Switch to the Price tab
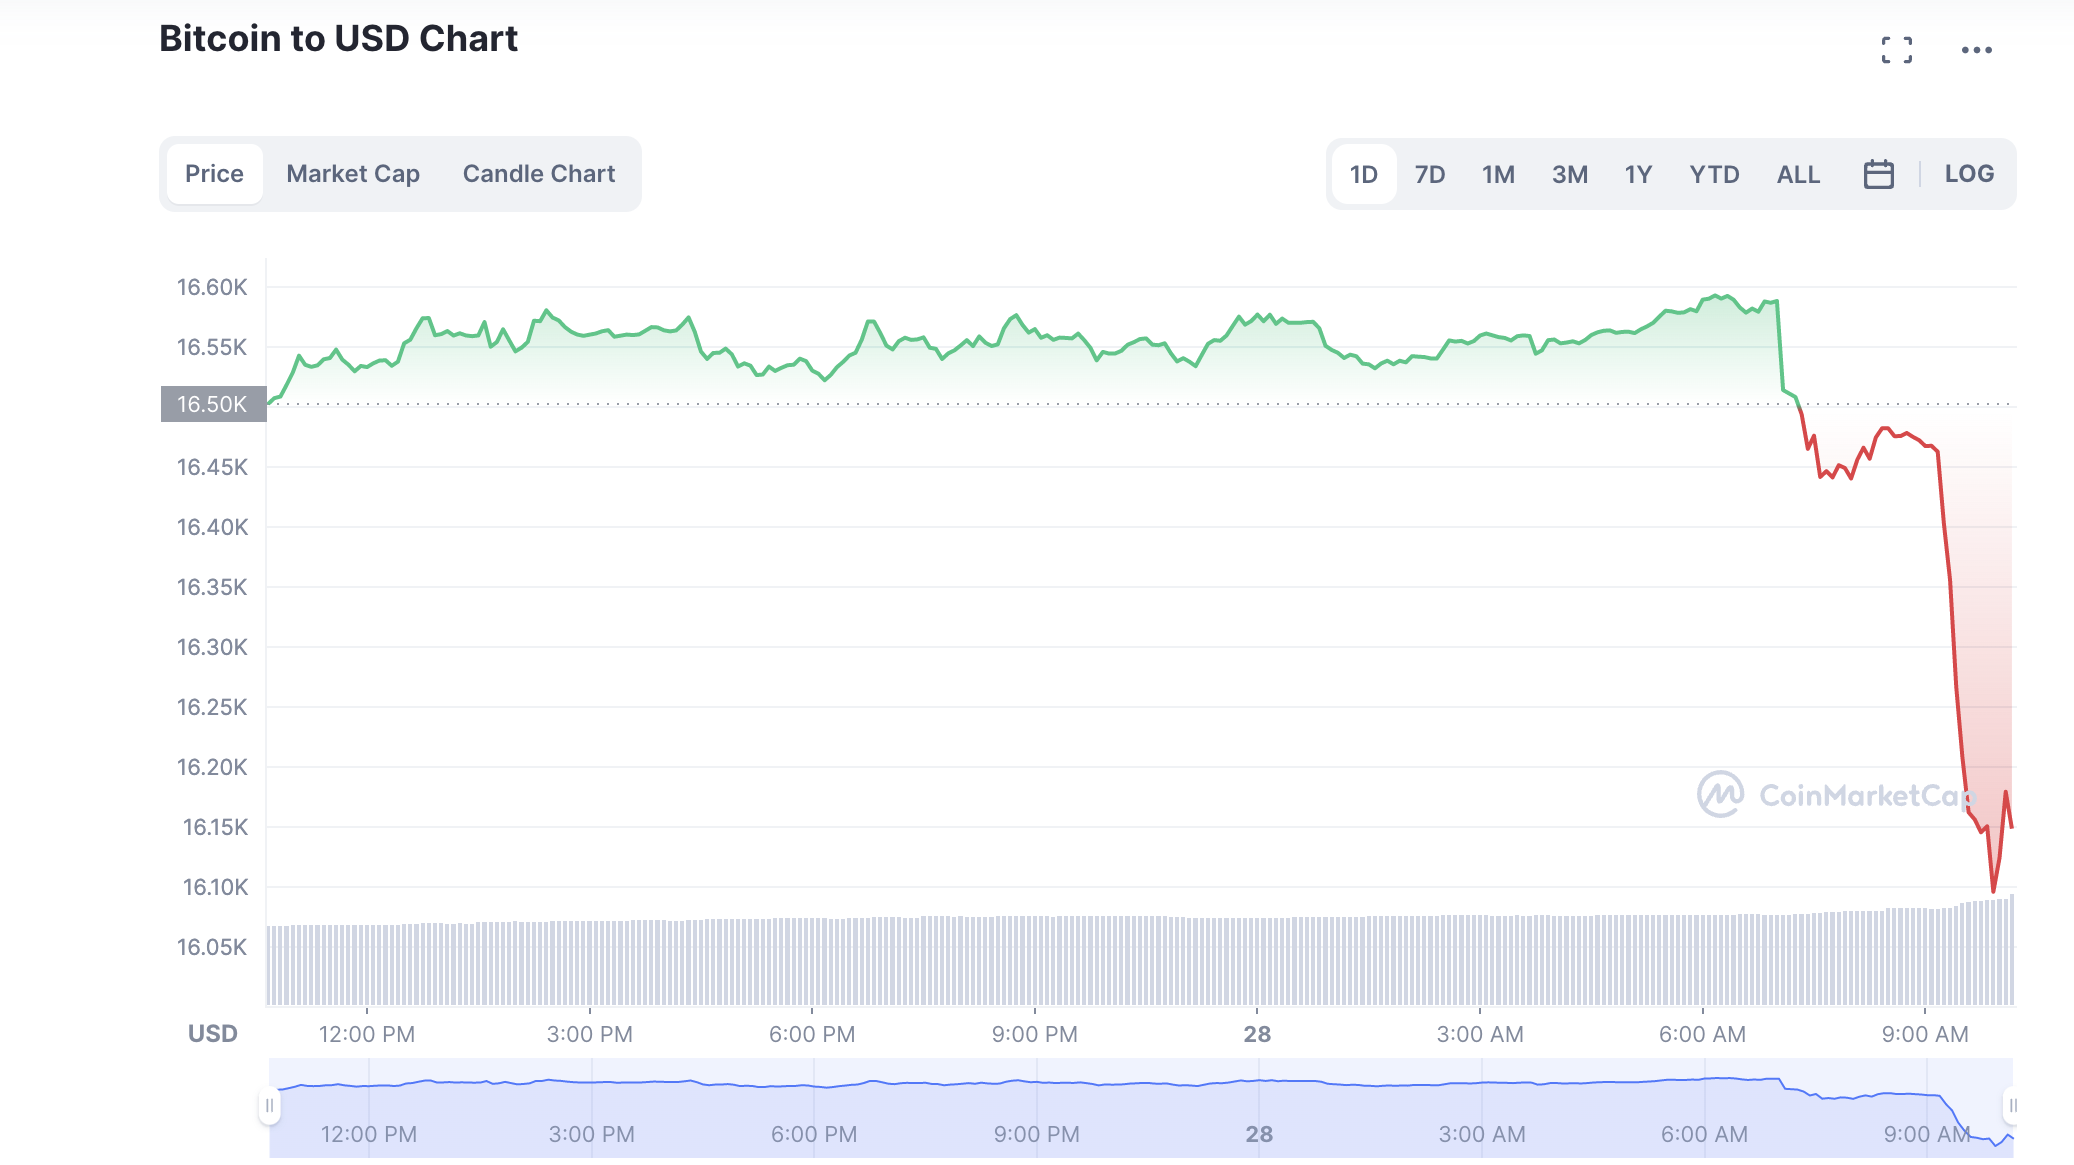2074x1165 pixels. (x=214, y=174)
